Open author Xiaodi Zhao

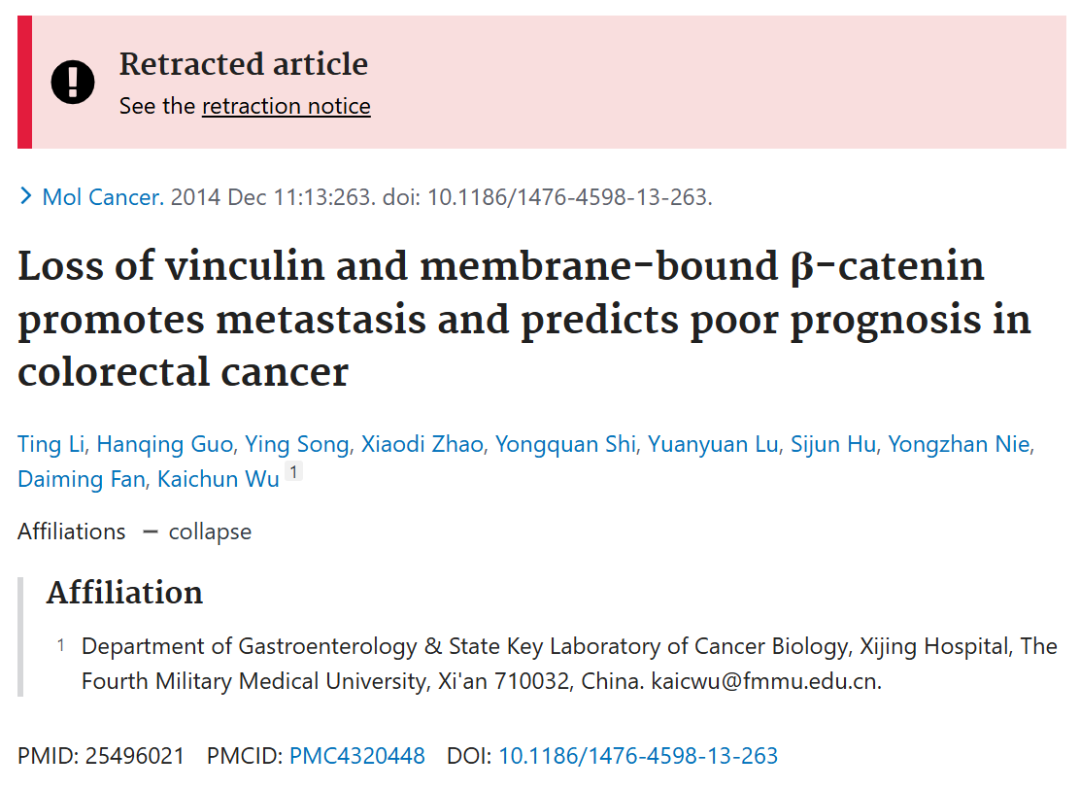click(422, 444)
